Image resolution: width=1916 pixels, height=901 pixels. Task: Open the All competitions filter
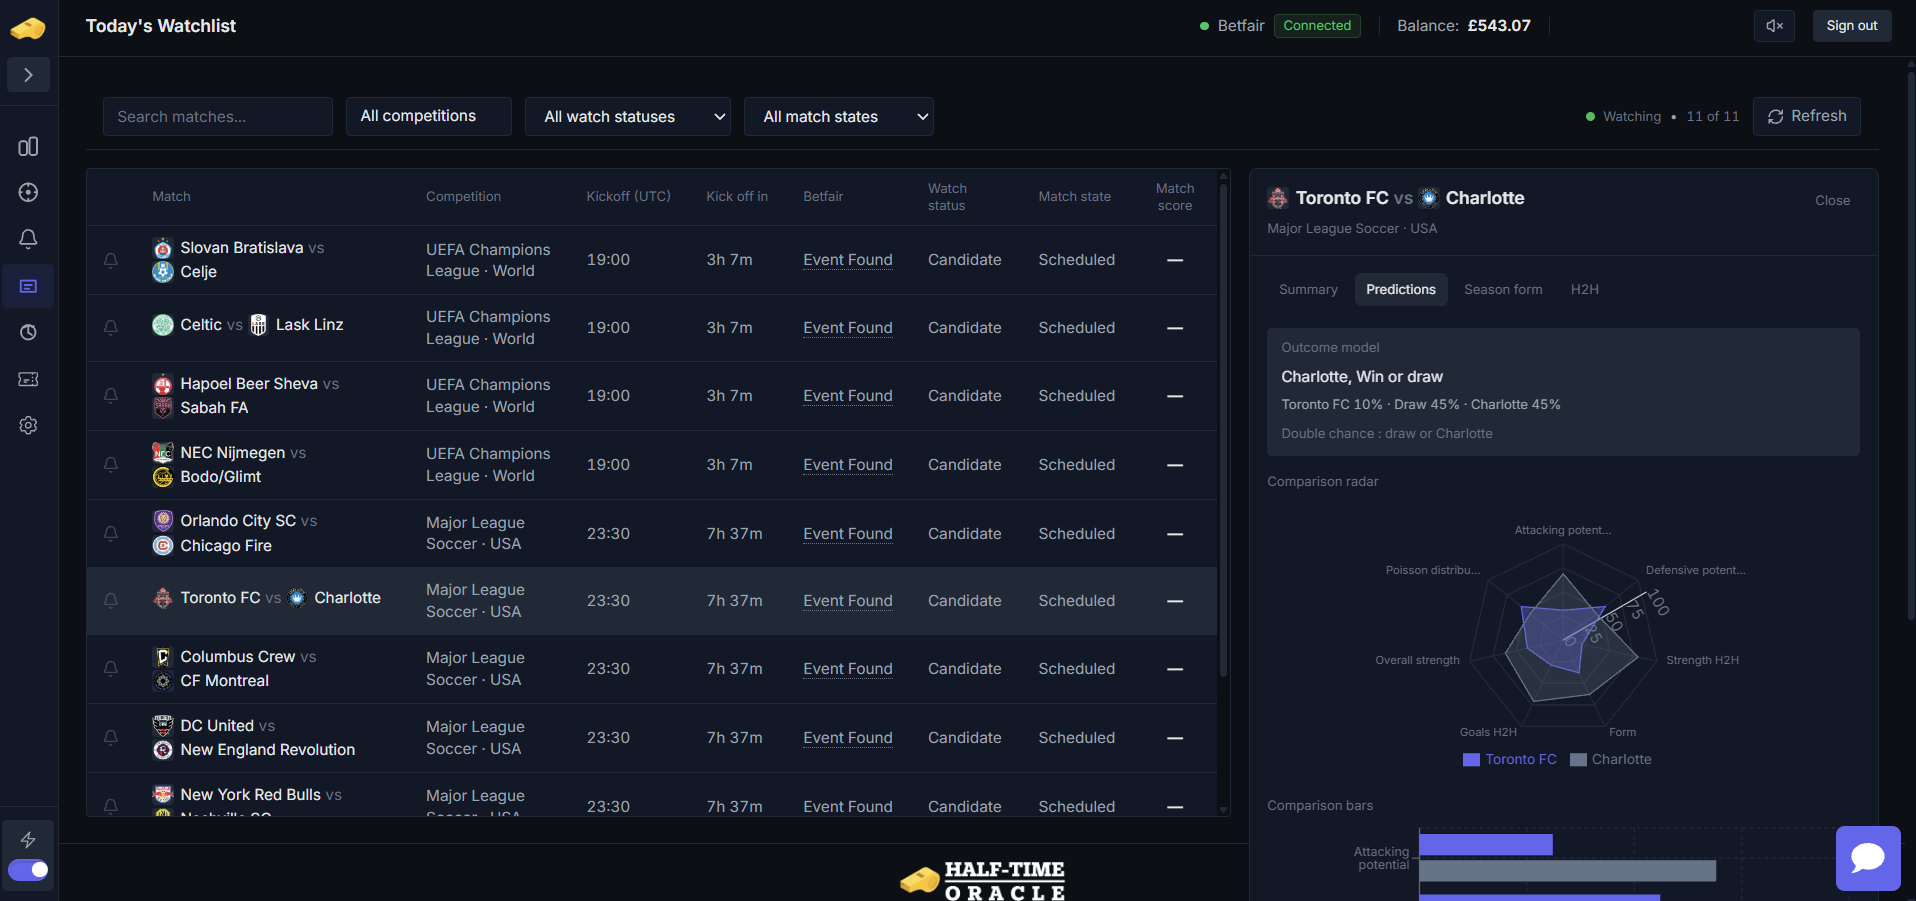[429, 116]
